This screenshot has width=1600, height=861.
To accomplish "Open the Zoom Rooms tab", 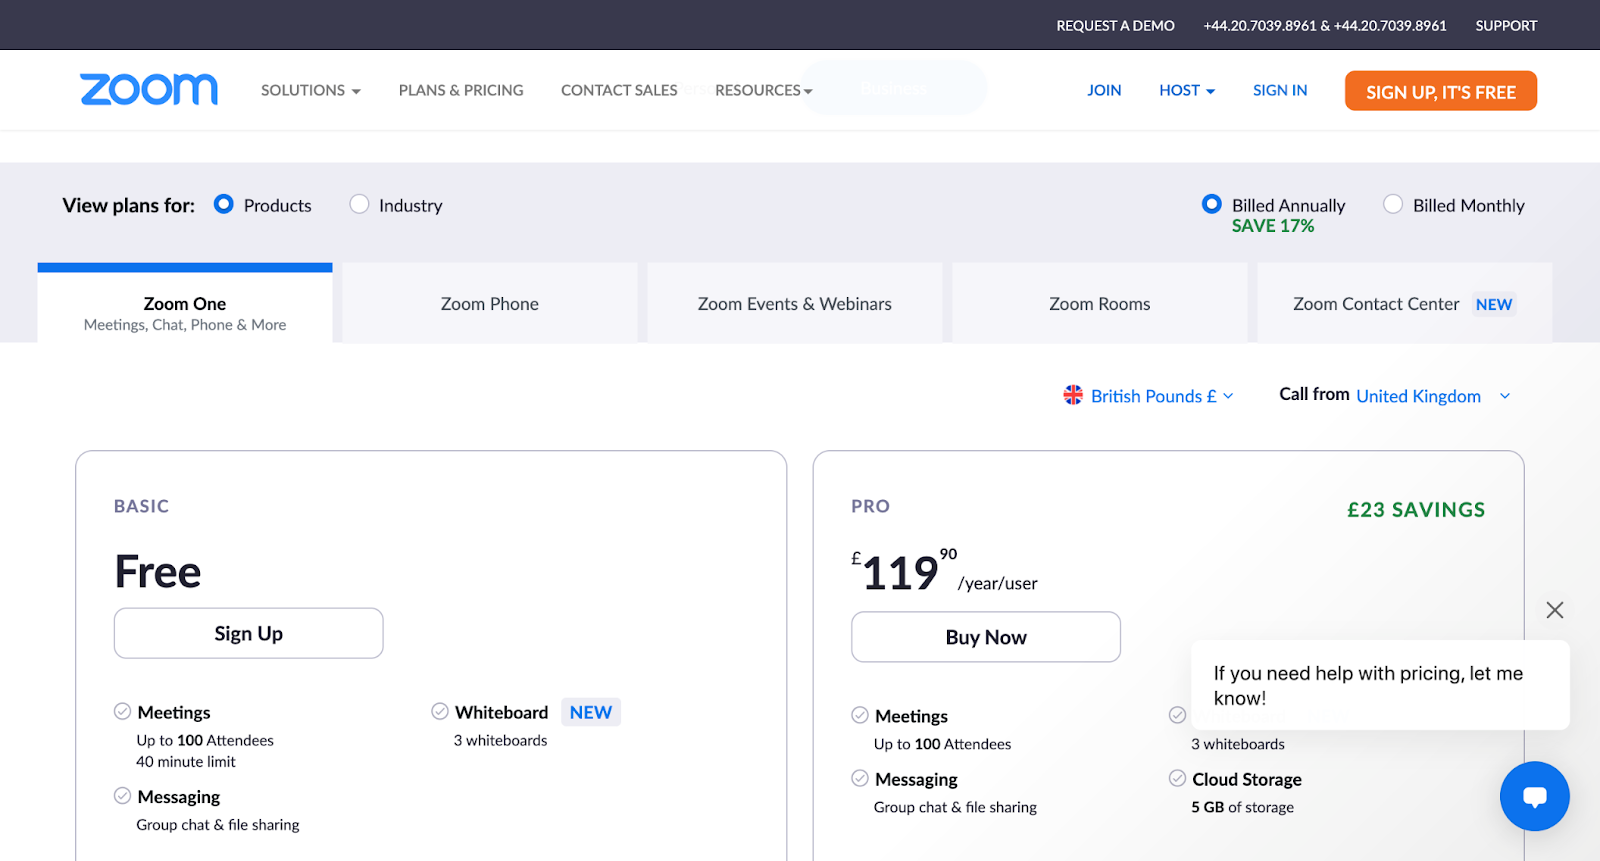I will coord(1100,304).
